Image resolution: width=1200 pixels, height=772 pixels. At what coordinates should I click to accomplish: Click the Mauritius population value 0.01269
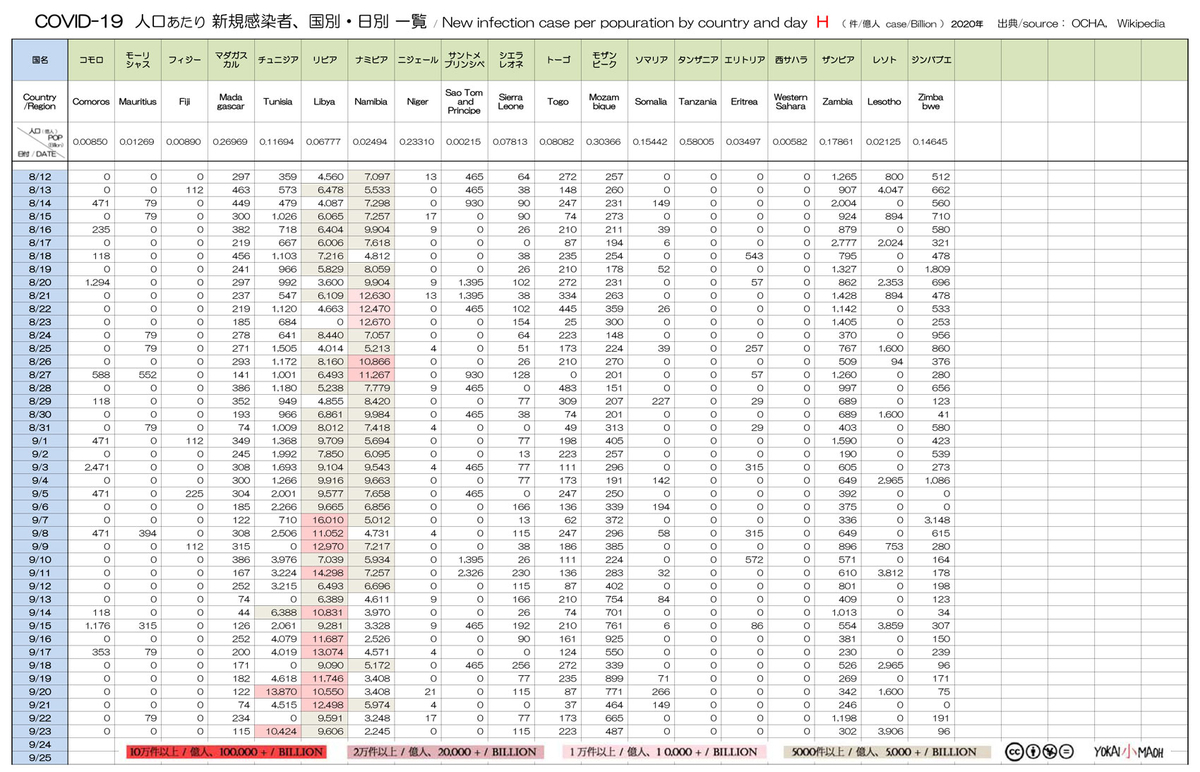(138, 142)
